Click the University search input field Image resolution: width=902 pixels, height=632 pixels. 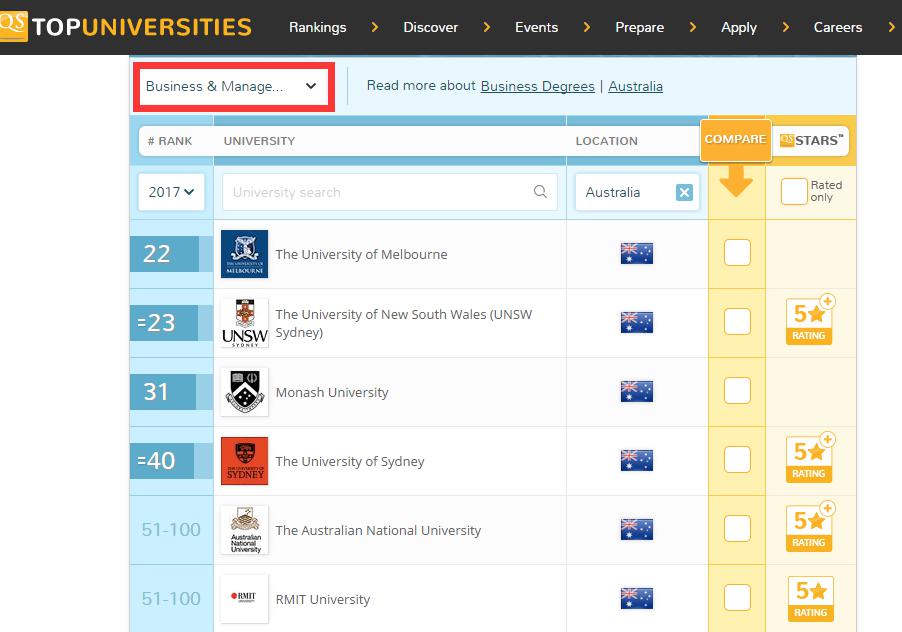click(x=380, y=192)
